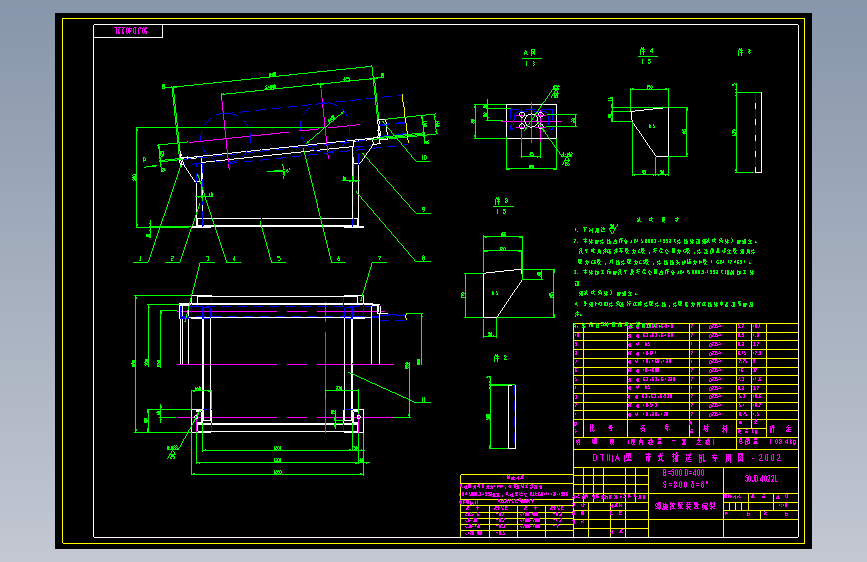Viewport: 867px width, 562px height.
Task: Click part balloon number 8 in main view
Action: point(424,258)
